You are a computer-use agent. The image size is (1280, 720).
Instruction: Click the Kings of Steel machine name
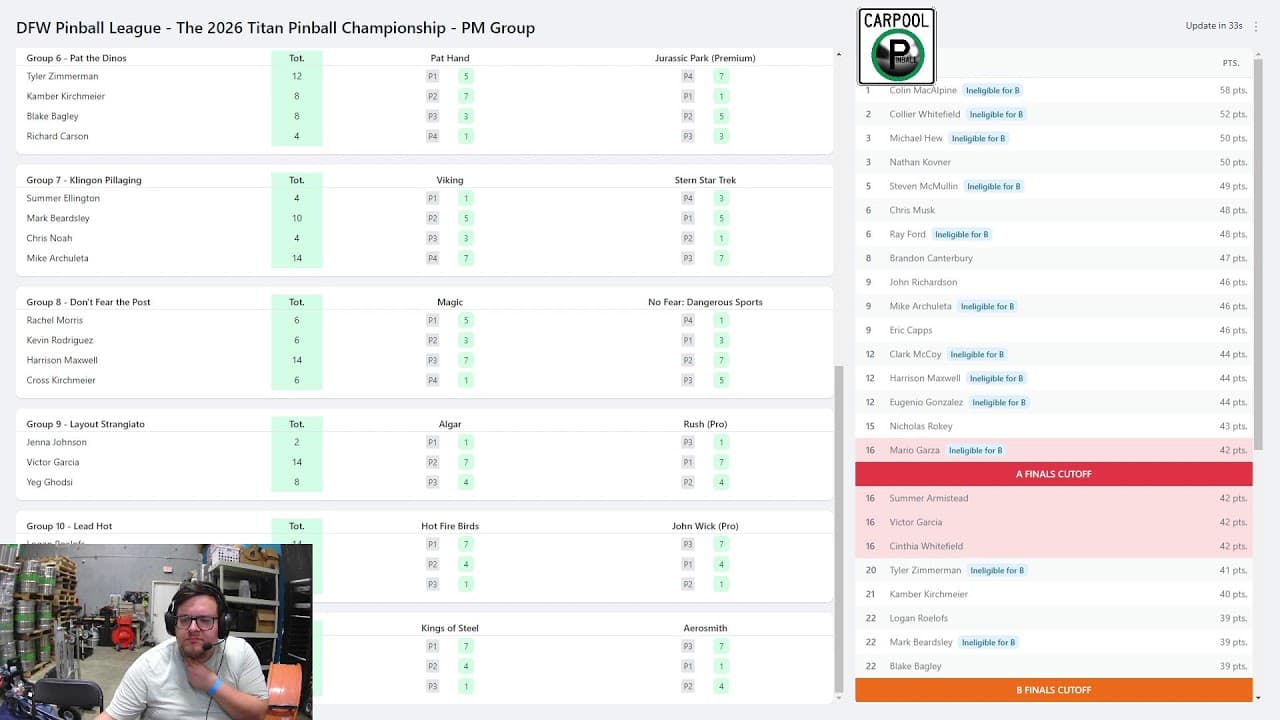450,628
